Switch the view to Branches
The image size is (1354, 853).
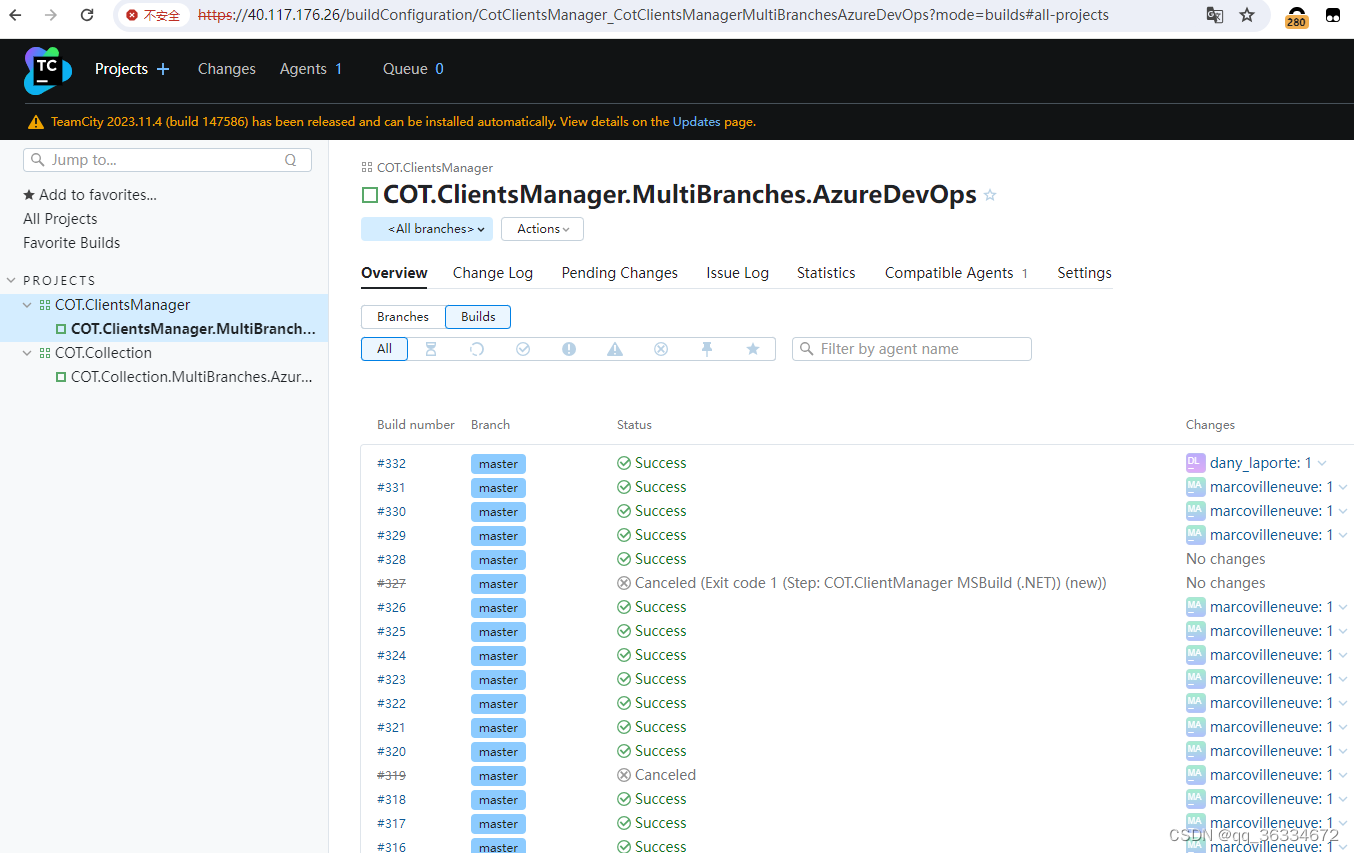[x=403, y=317]
